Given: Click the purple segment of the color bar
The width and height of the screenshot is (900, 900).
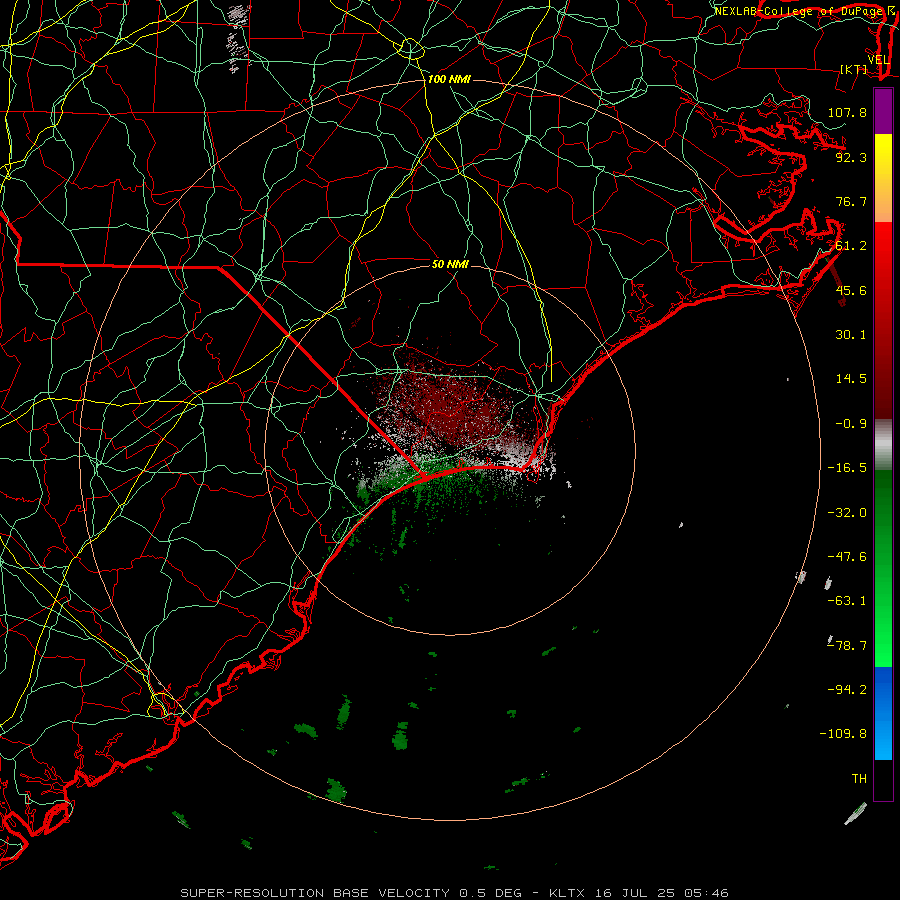Looking at the screenshot, I should 883,111.
